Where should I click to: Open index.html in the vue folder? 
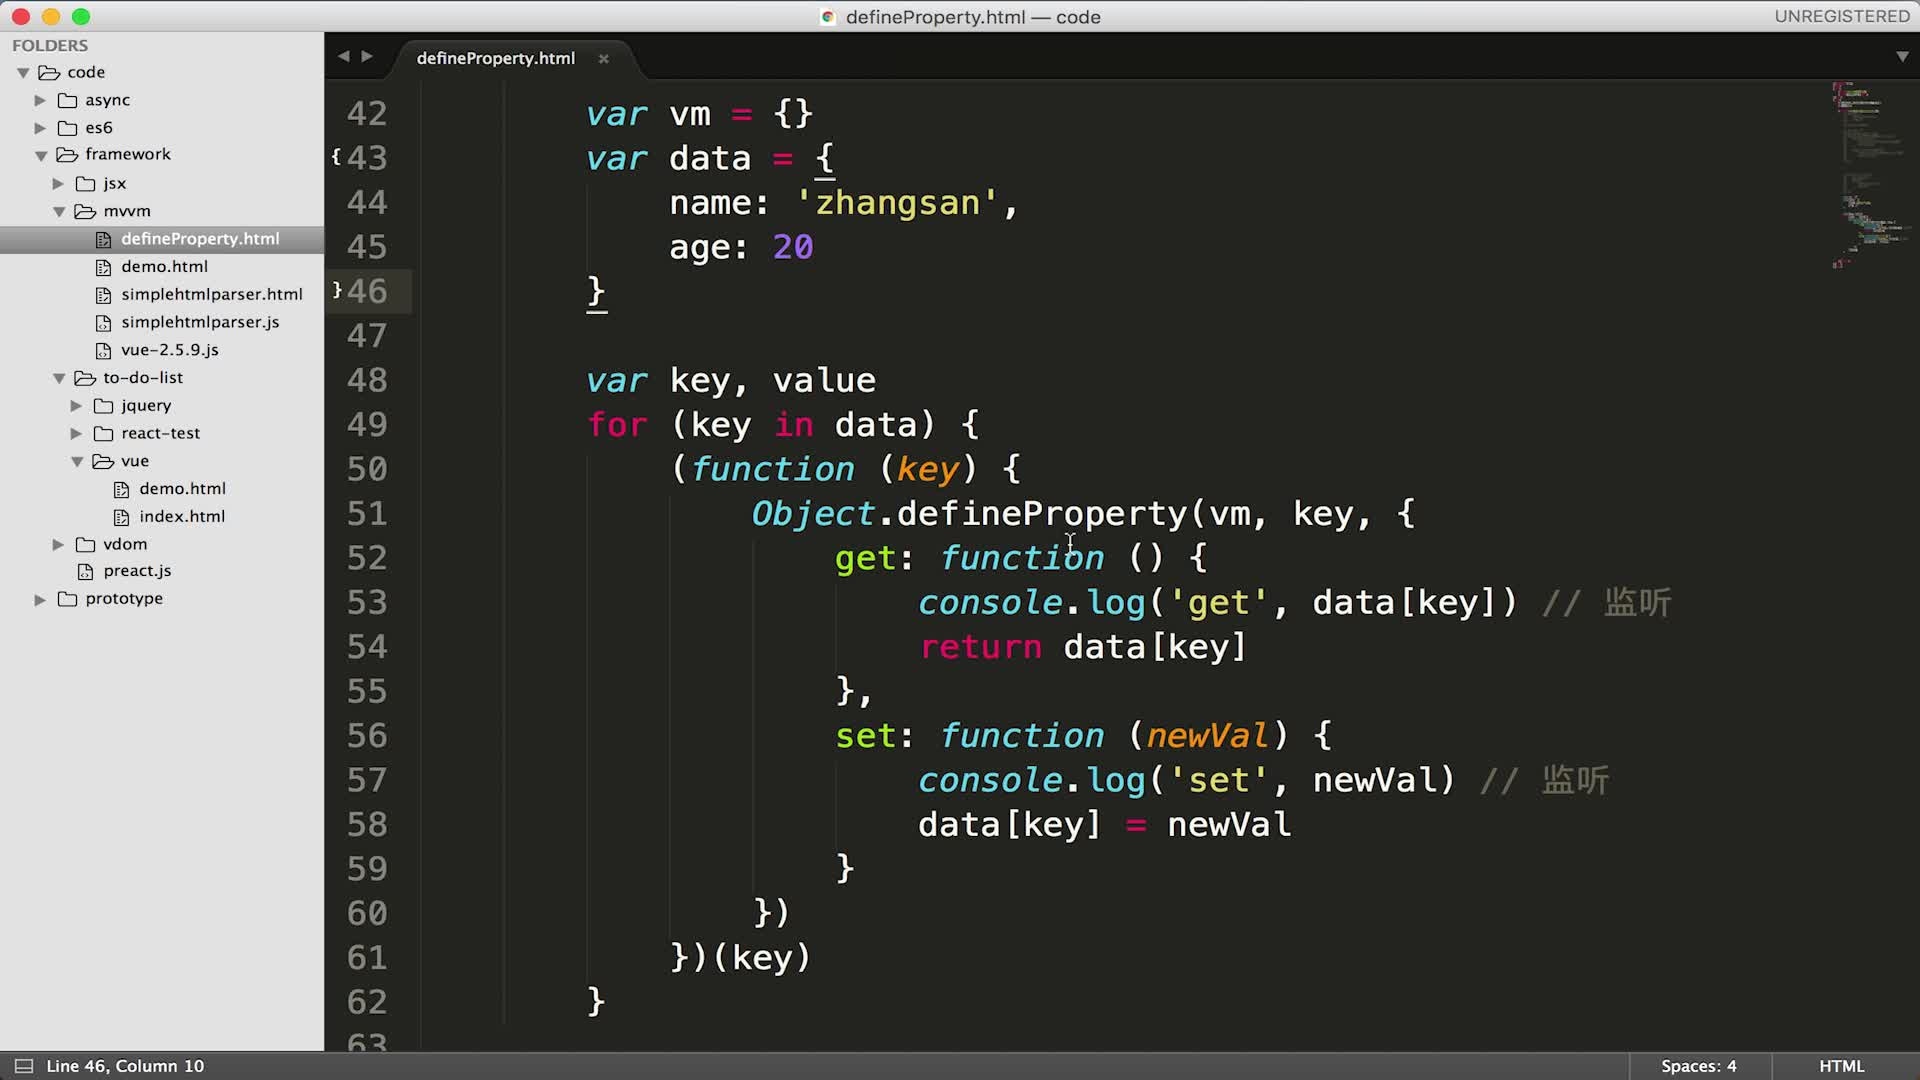(181, 516)
